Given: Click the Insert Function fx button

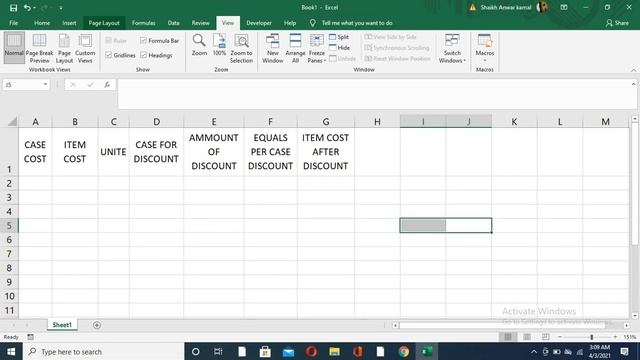Looking at the screenshot, I should (x=107, y=84).
